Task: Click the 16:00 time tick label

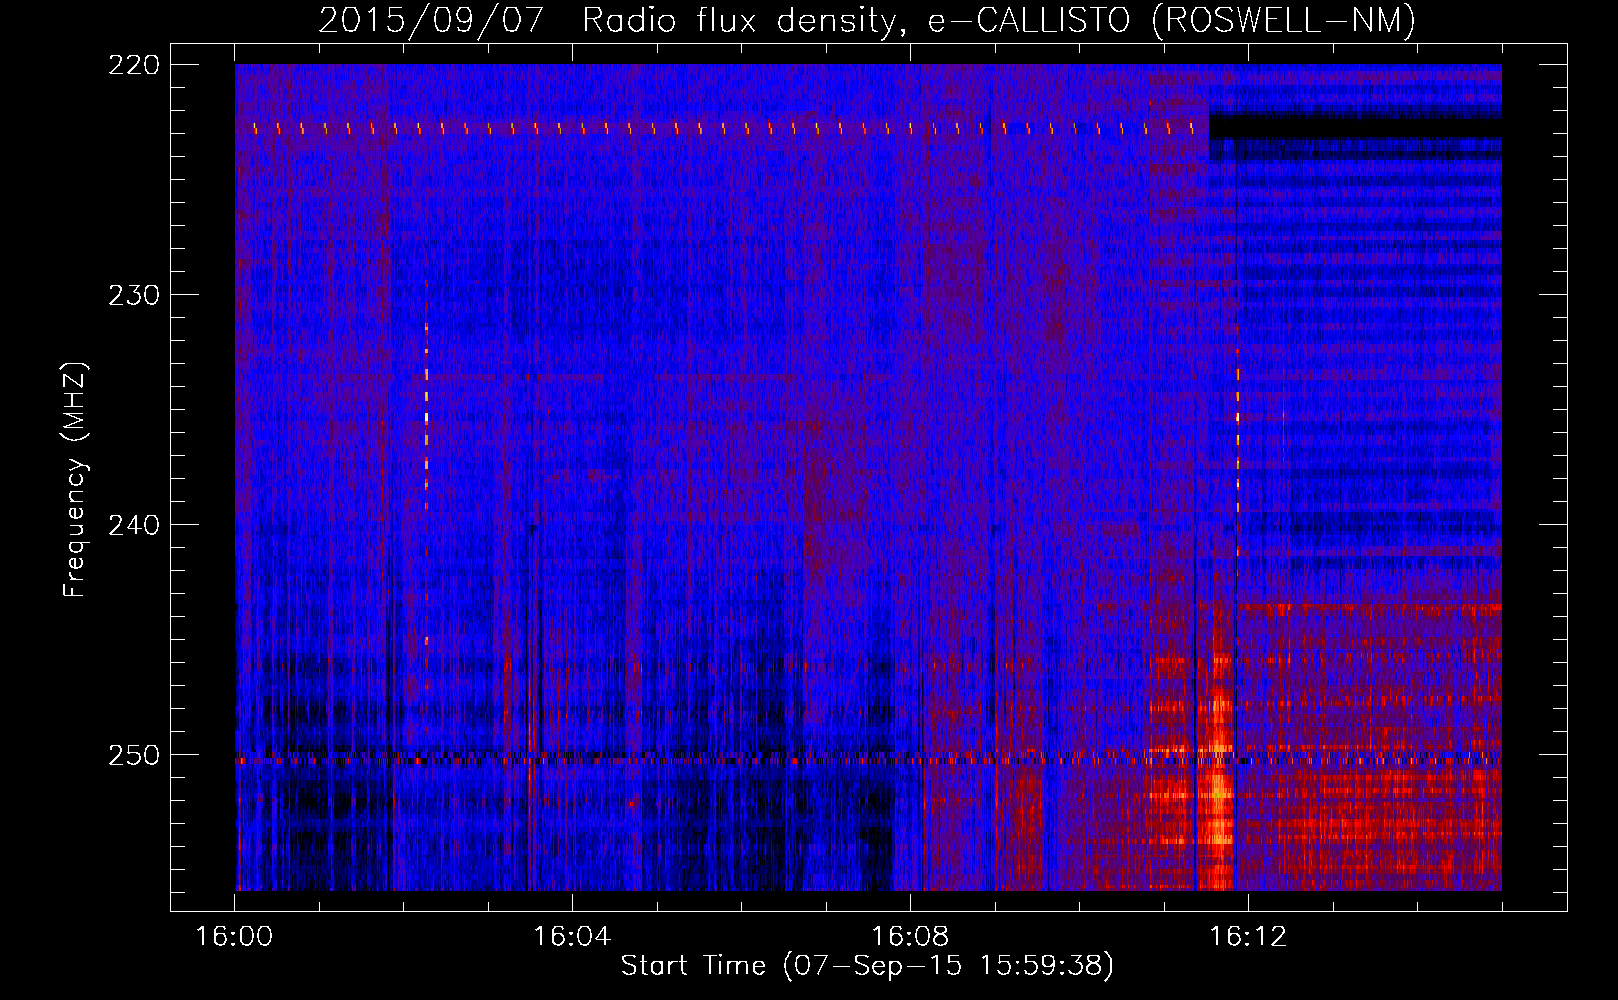Action: [x=234, y=937]
